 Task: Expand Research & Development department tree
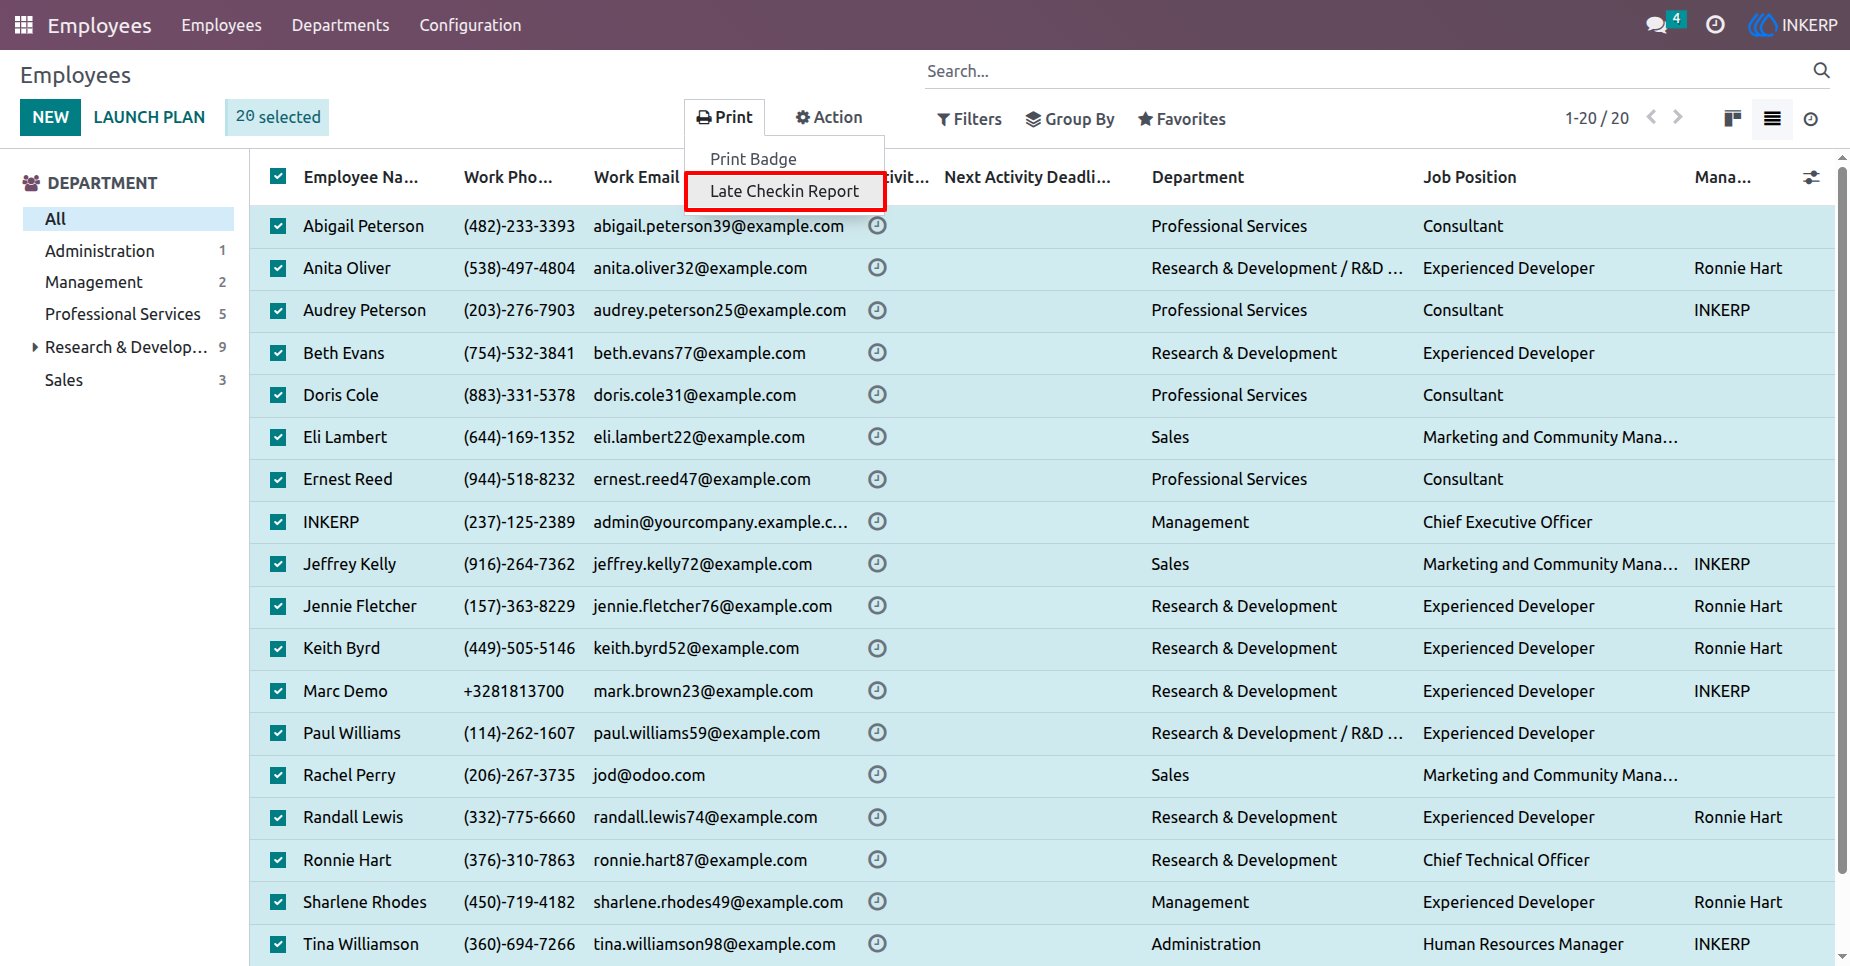(35, 347)
